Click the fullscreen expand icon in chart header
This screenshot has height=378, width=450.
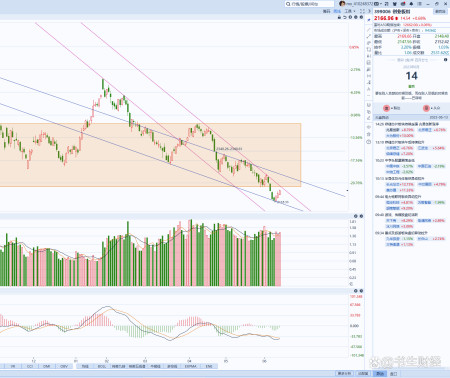362,11
